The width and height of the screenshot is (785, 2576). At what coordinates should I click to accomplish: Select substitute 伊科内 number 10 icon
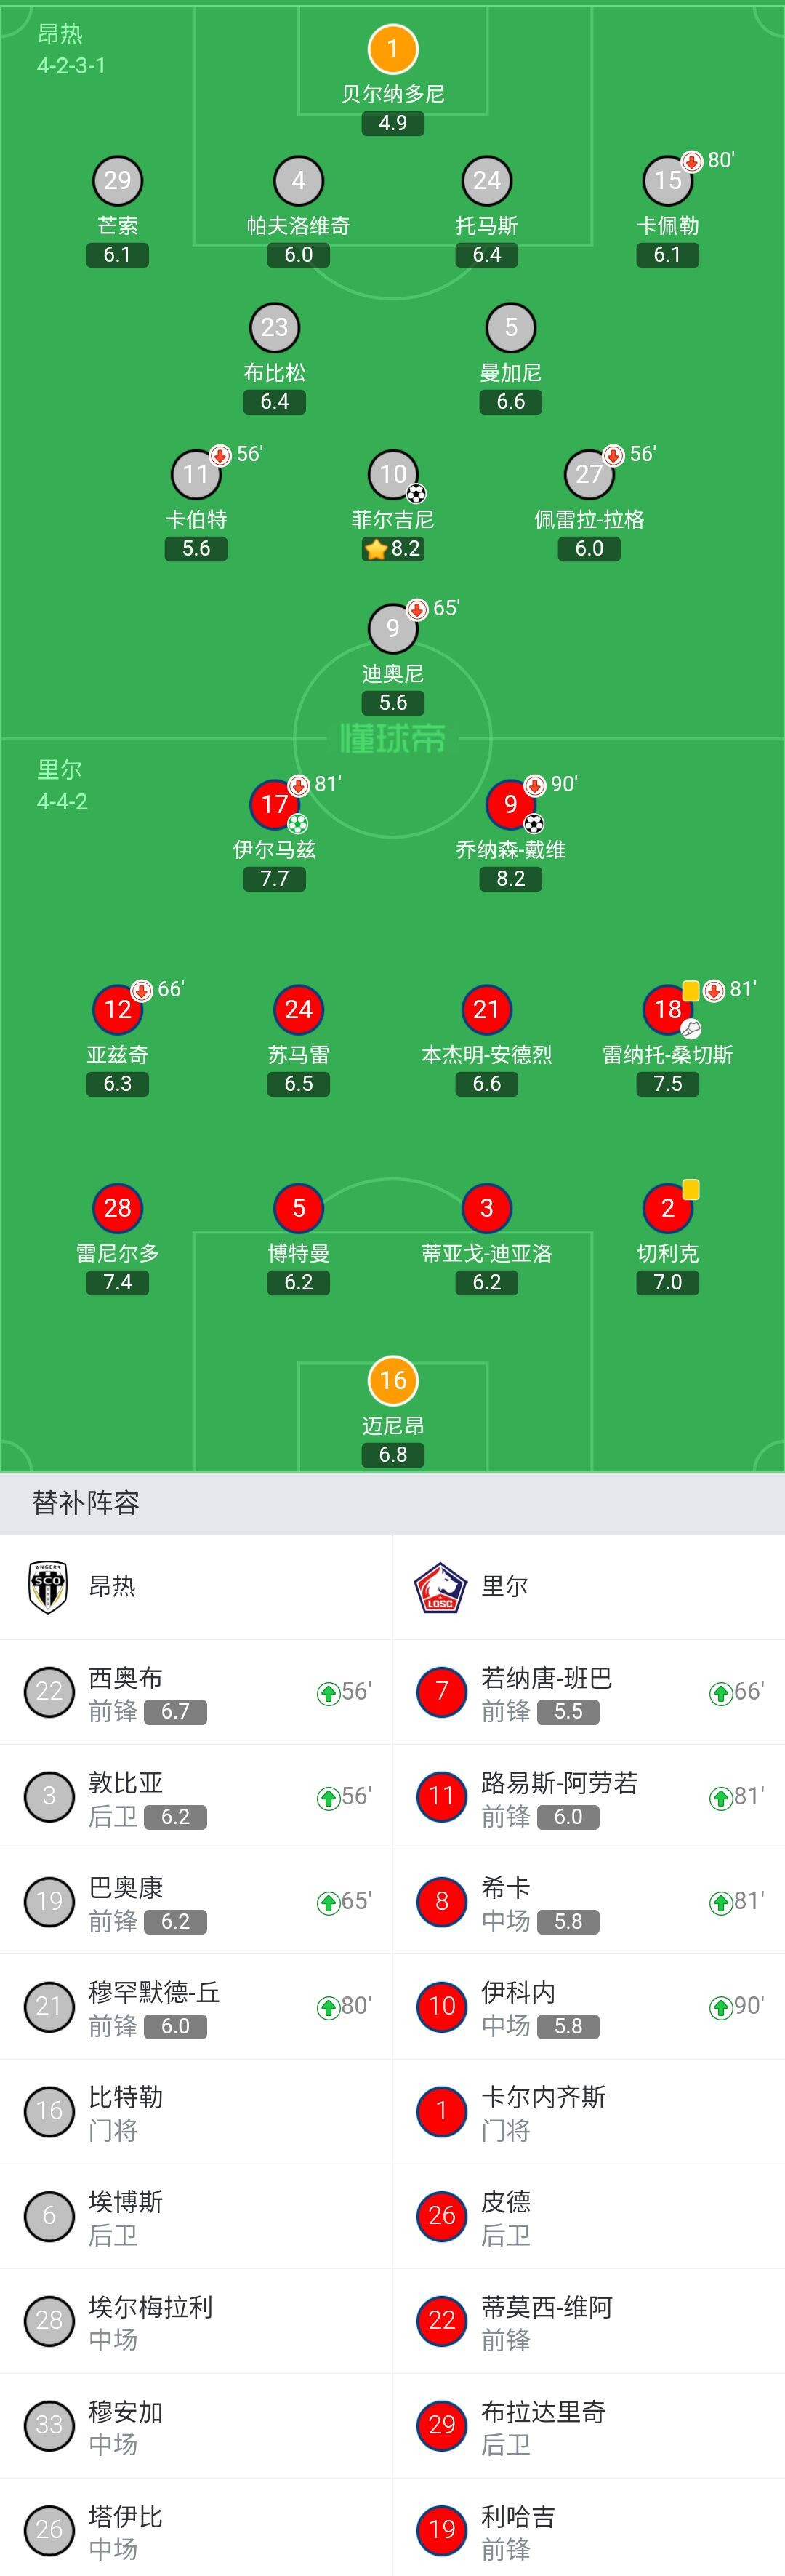point(441,2006)
